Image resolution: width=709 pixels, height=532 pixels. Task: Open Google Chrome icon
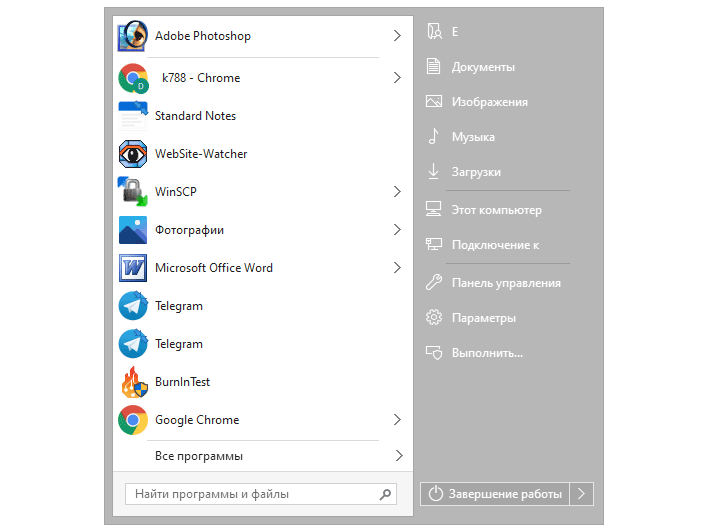tap(132, 420)
